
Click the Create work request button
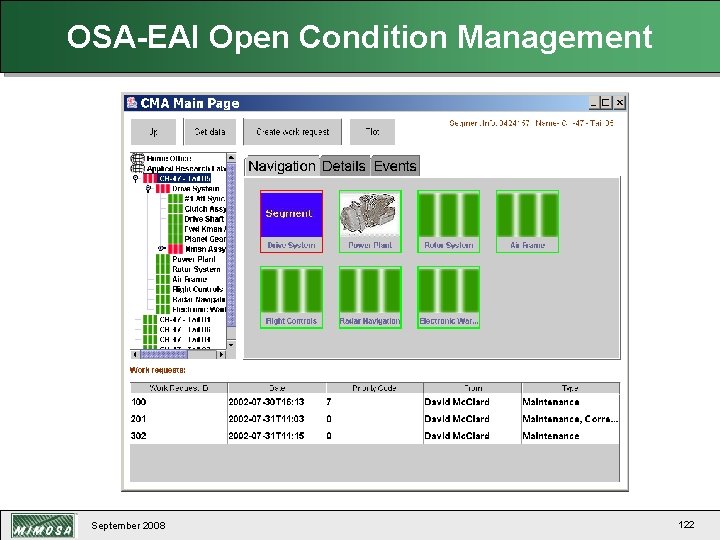click(x=292, y=132)
